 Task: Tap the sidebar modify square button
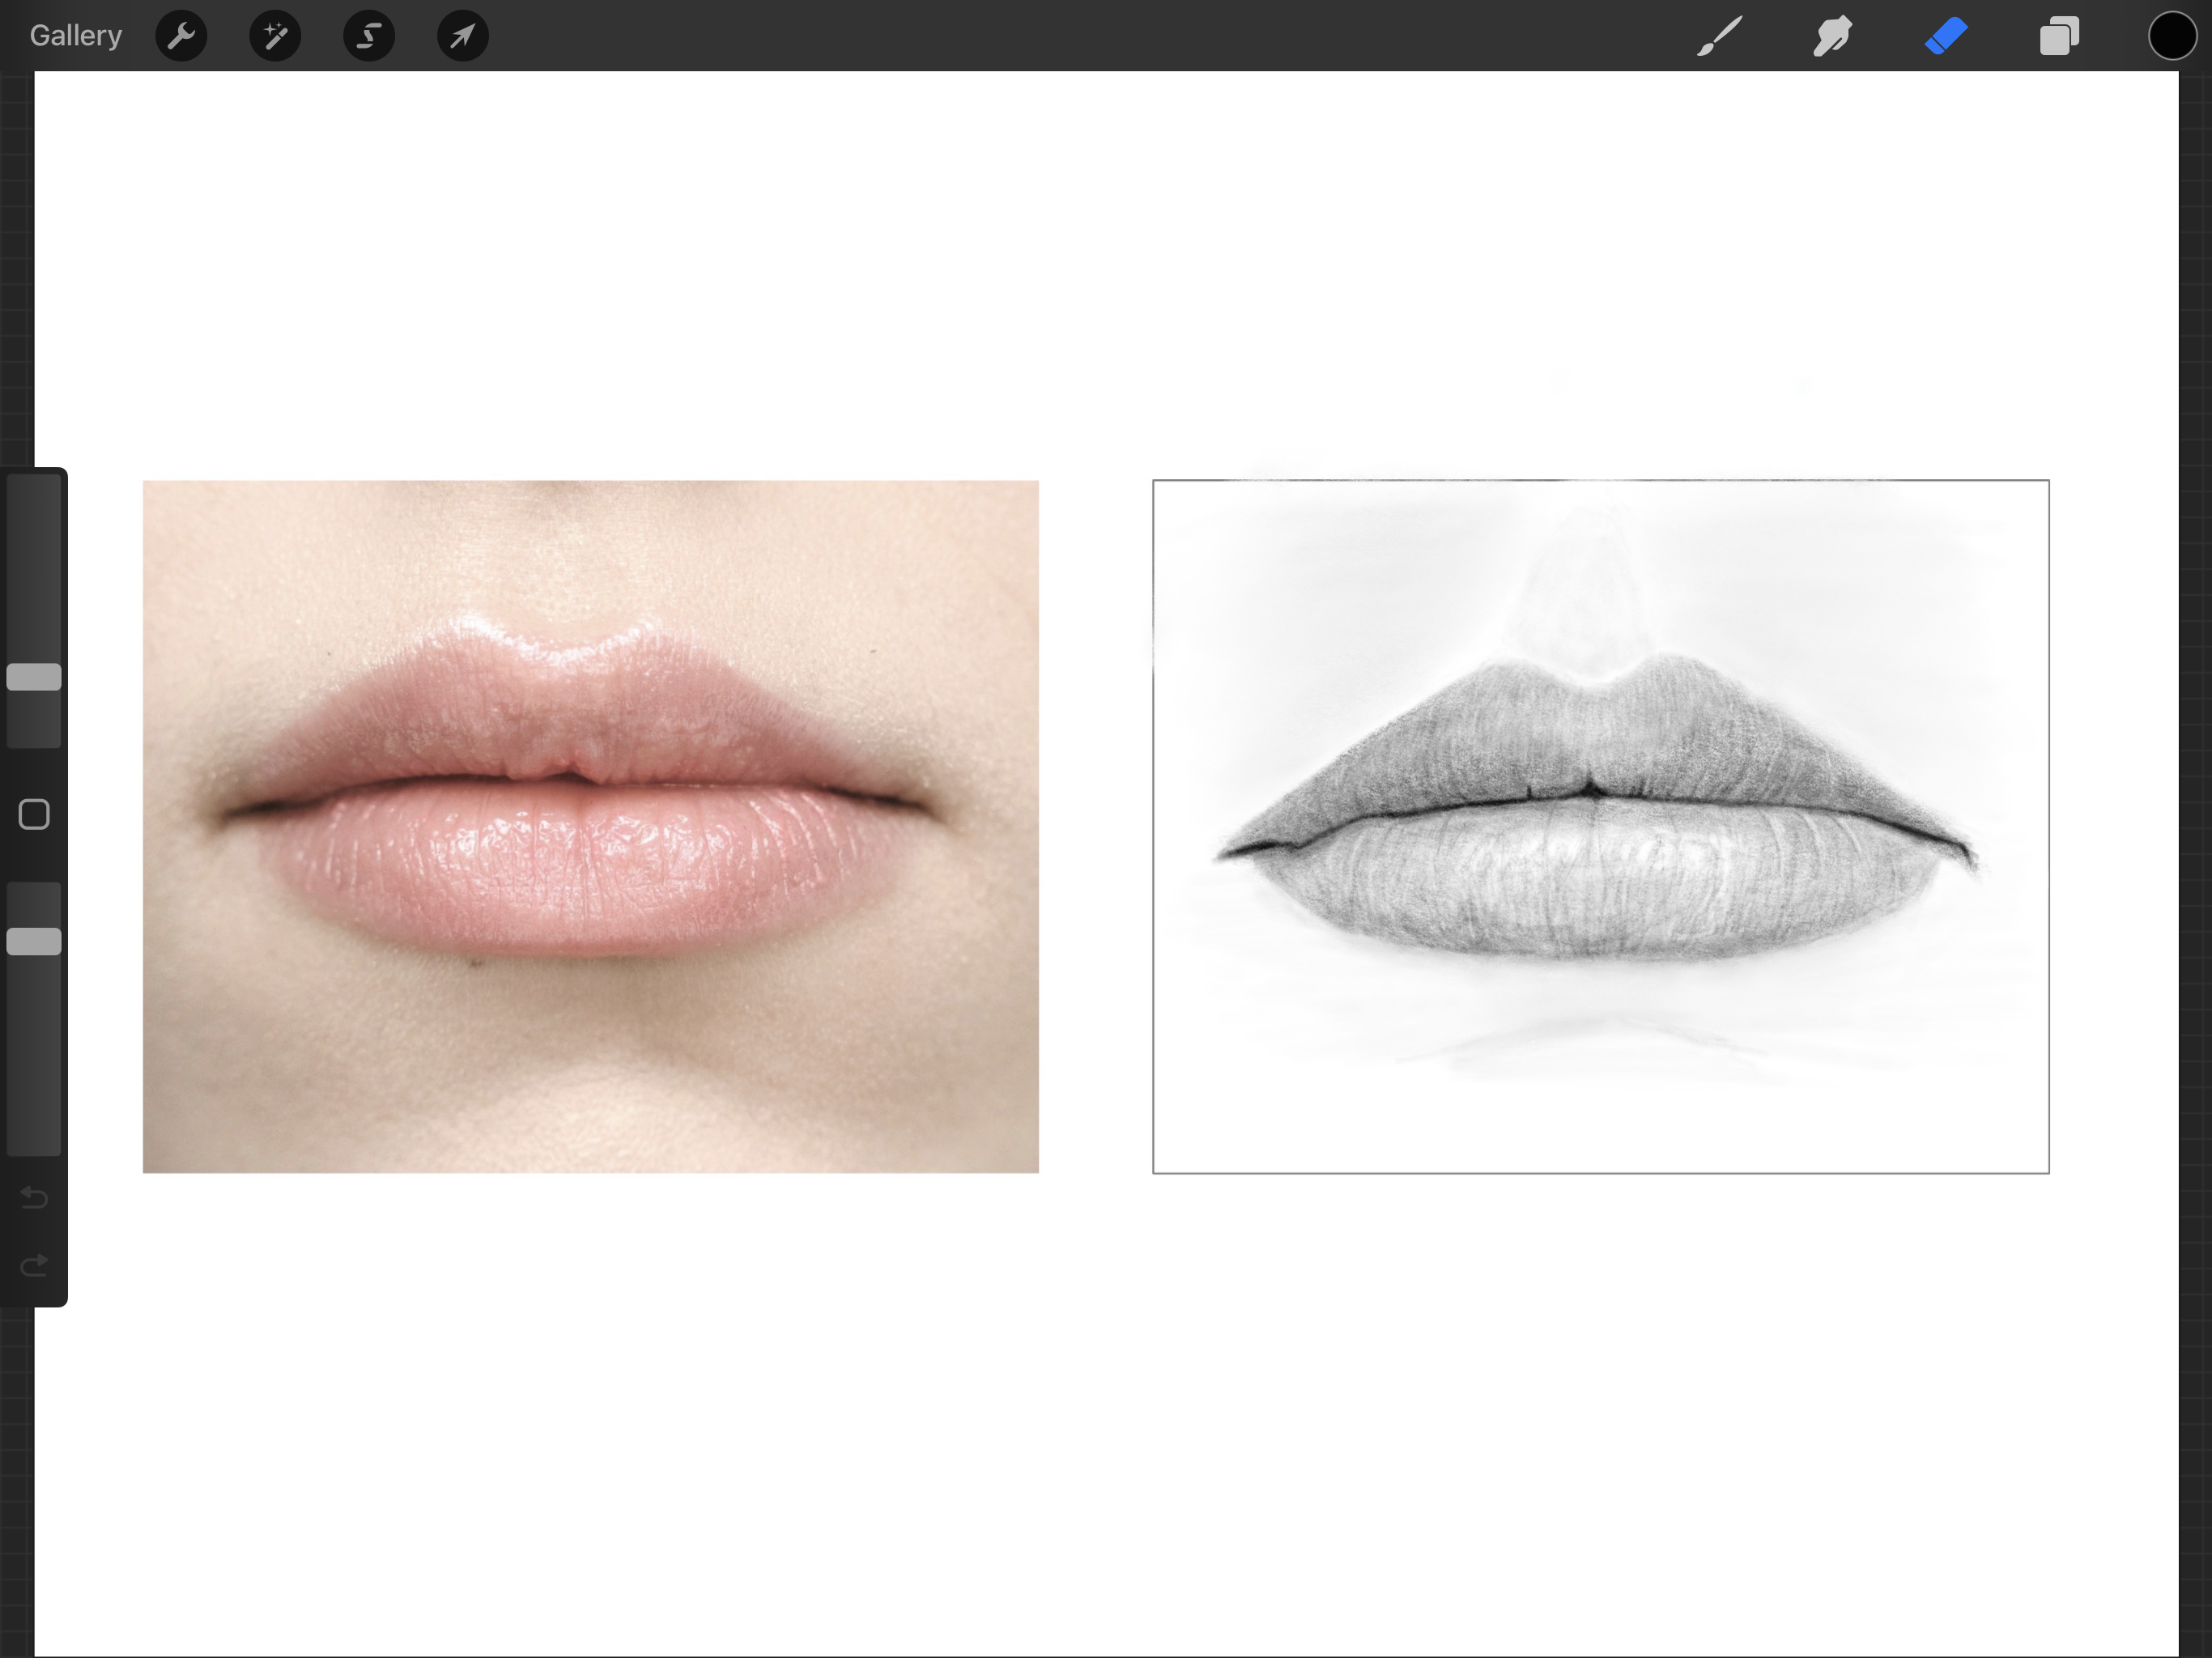pyautogui.click(x=34, y=814)
